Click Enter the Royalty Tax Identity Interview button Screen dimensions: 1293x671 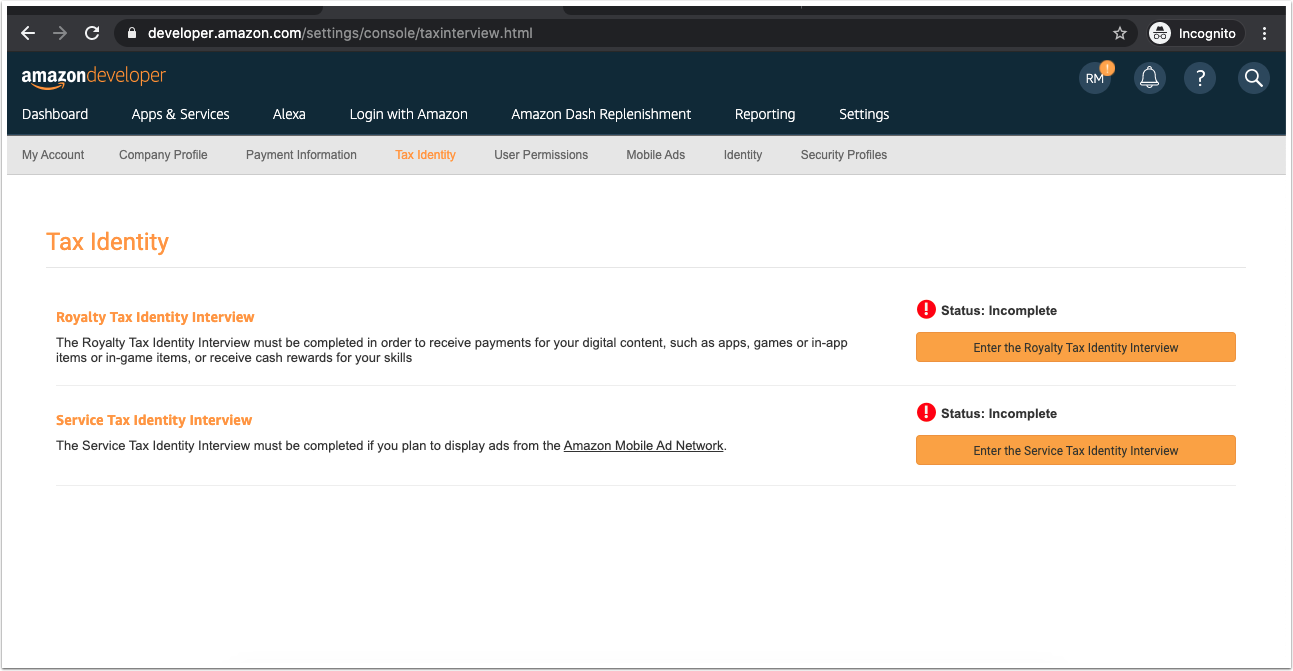click(x=1076, y=348)
